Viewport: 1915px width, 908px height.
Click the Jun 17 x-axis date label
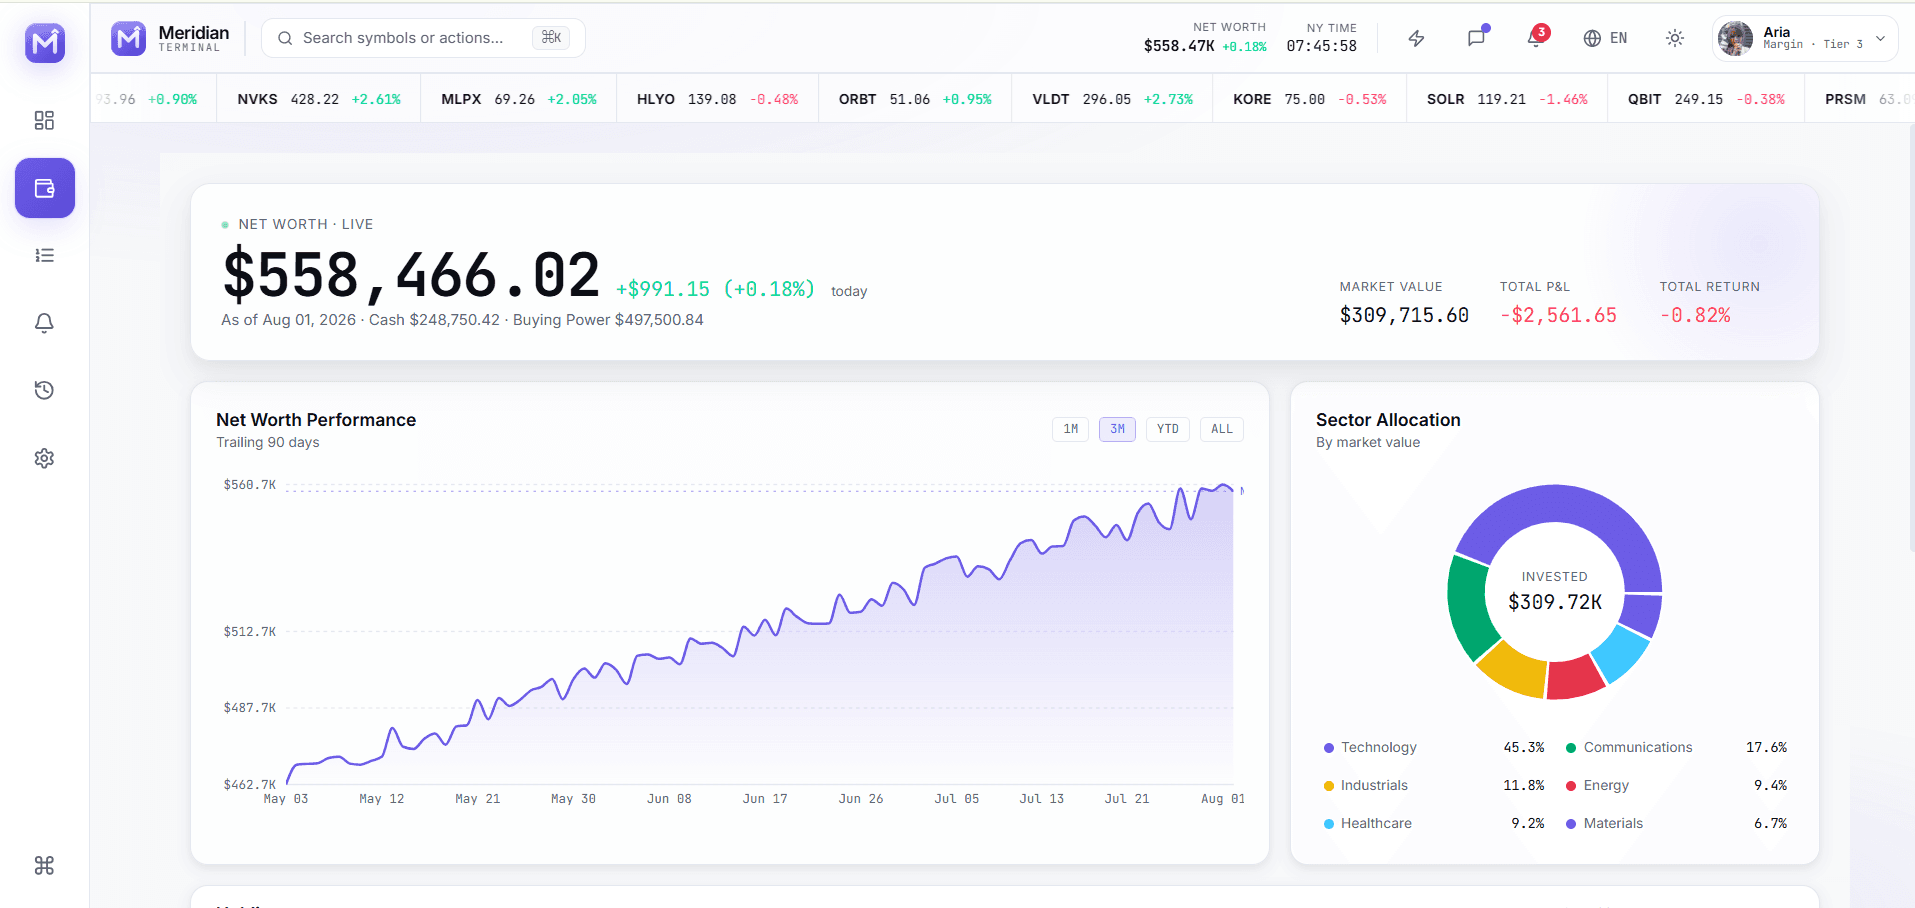pos(765,799)
